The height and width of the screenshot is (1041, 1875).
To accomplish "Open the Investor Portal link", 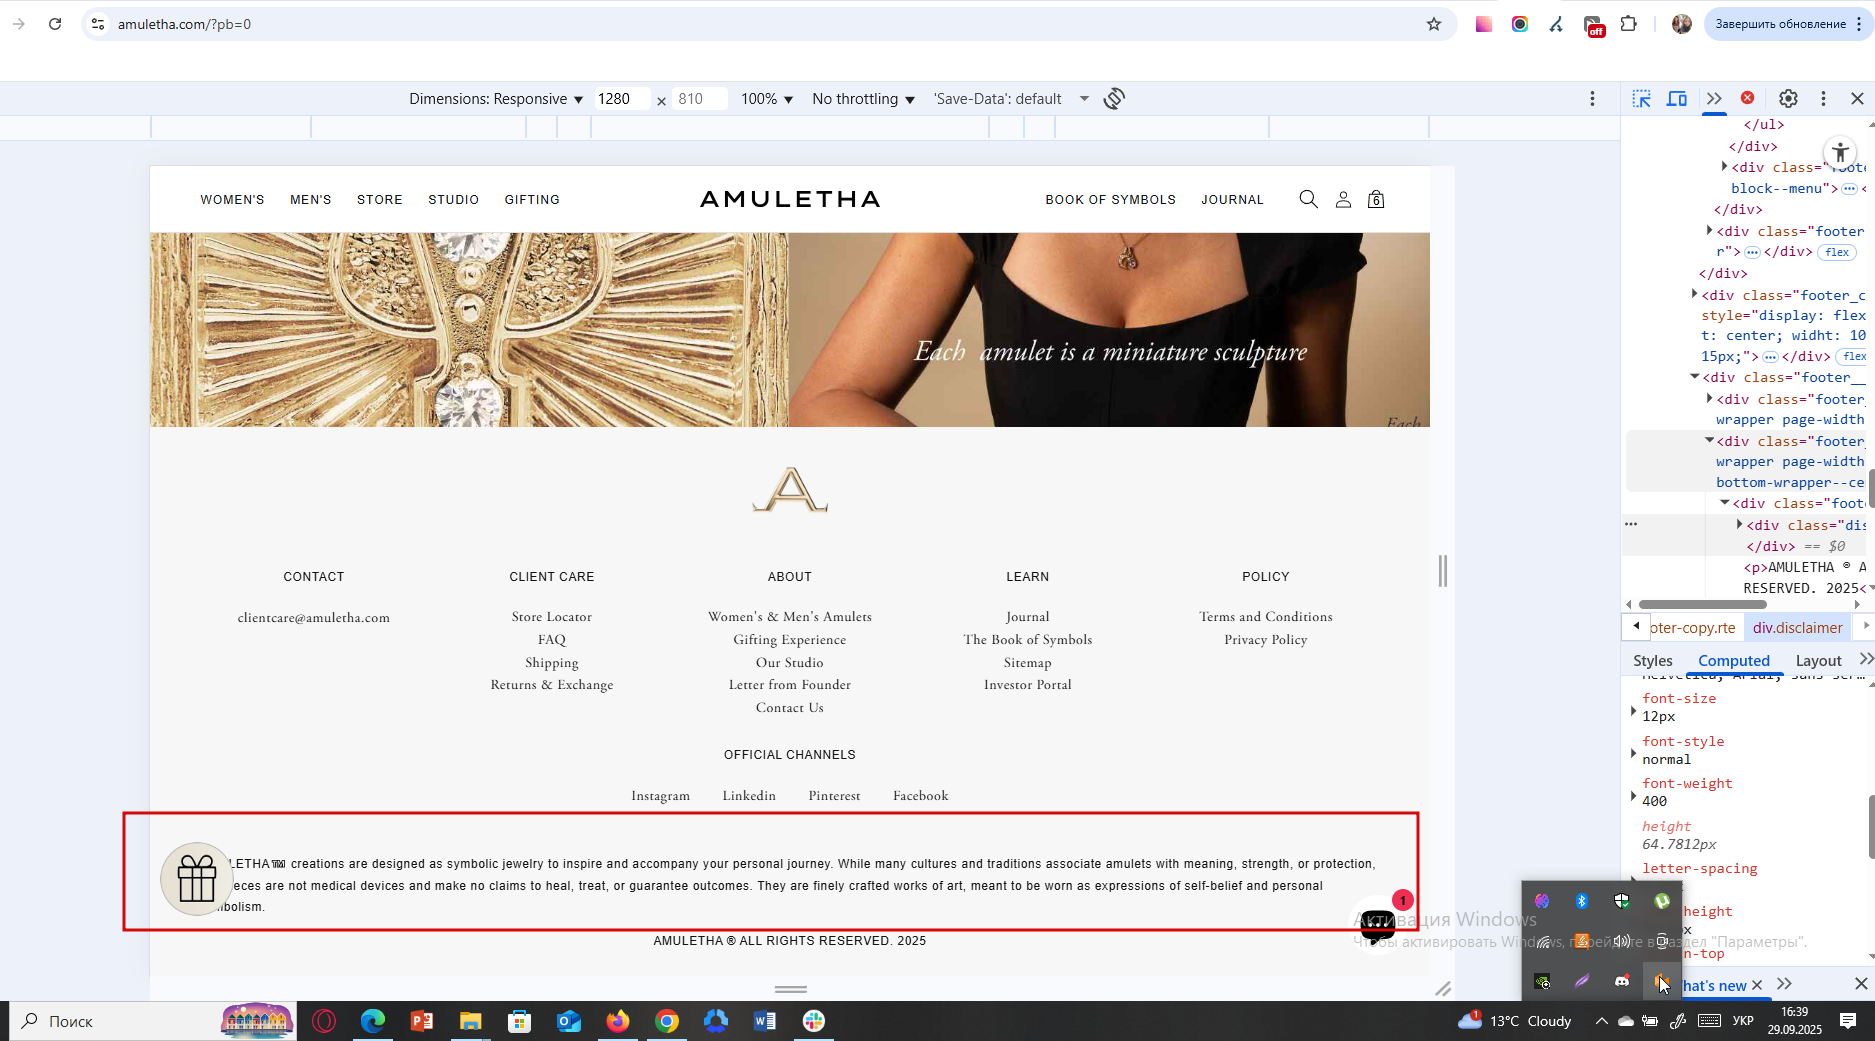I will coord(1028,685).
